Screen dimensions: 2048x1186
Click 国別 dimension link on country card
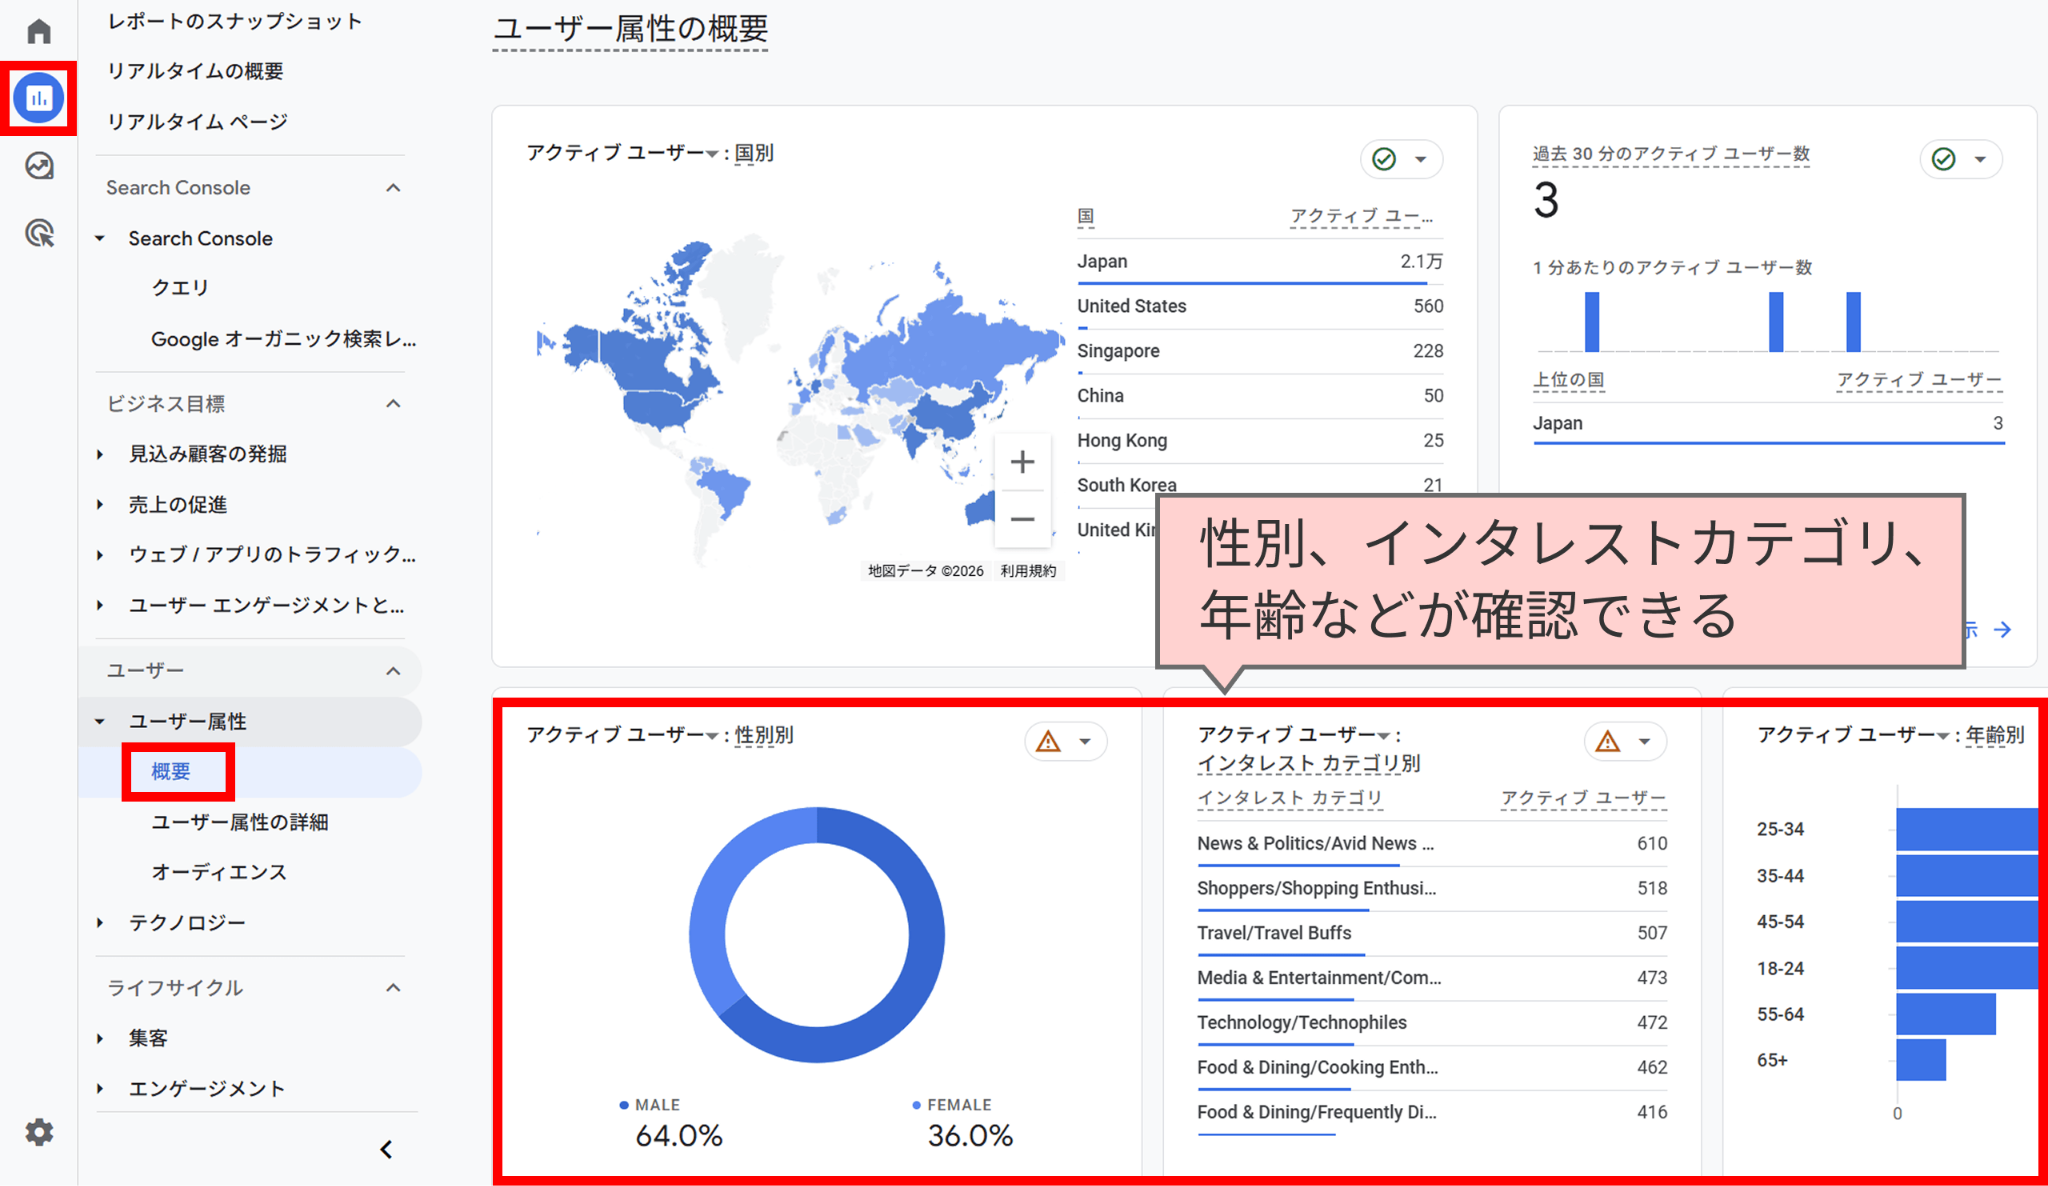(x=754, y=153)
